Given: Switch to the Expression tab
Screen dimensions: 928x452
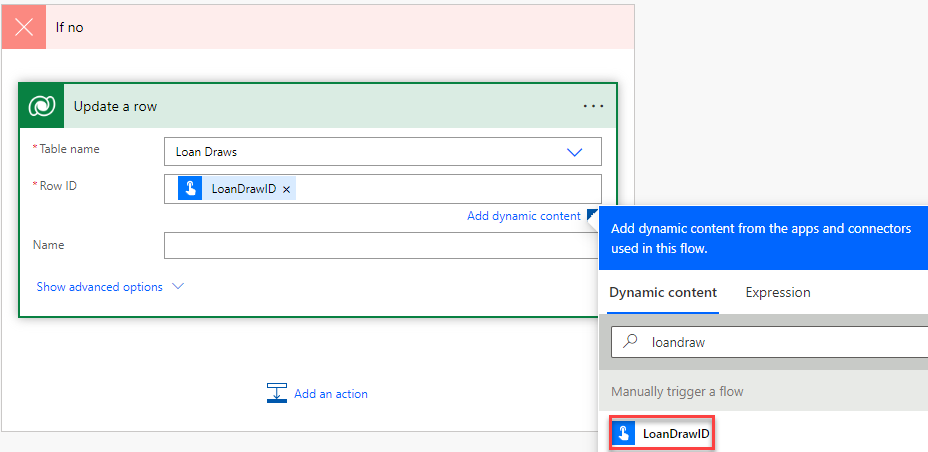Looking at the screenshot, I should [777, 292].
